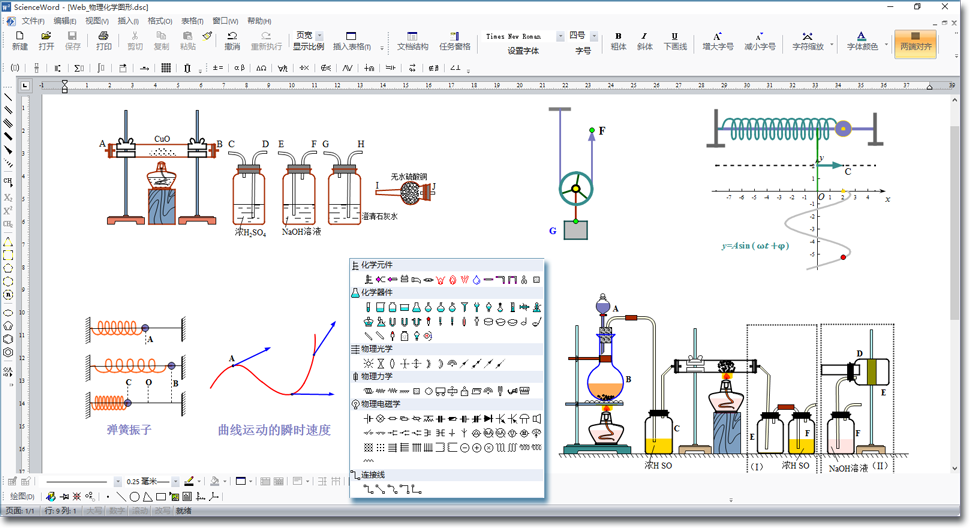Viewport: 974px width, 530px height.
Task: Select the ellipse shape in the drawing toolbar
Action: coord(134,496)
